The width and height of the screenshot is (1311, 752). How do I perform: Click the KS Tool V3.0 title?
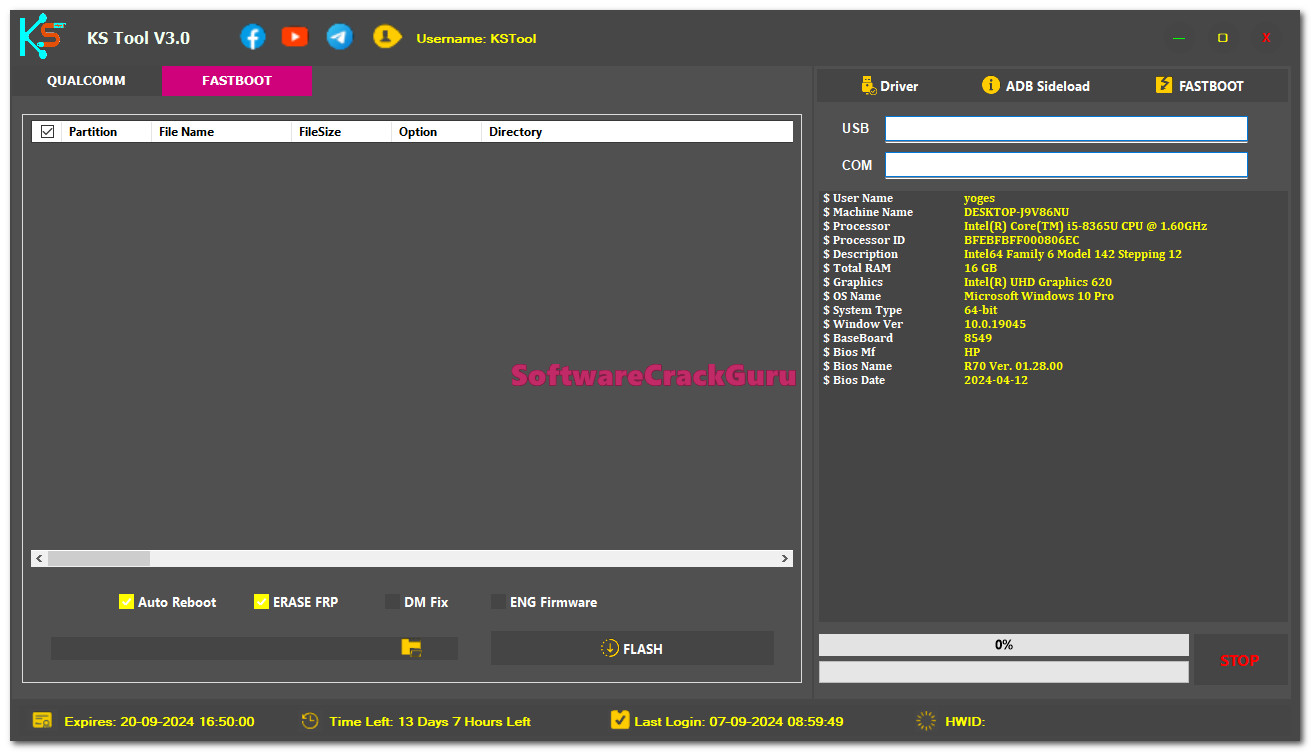coord(138,38)
